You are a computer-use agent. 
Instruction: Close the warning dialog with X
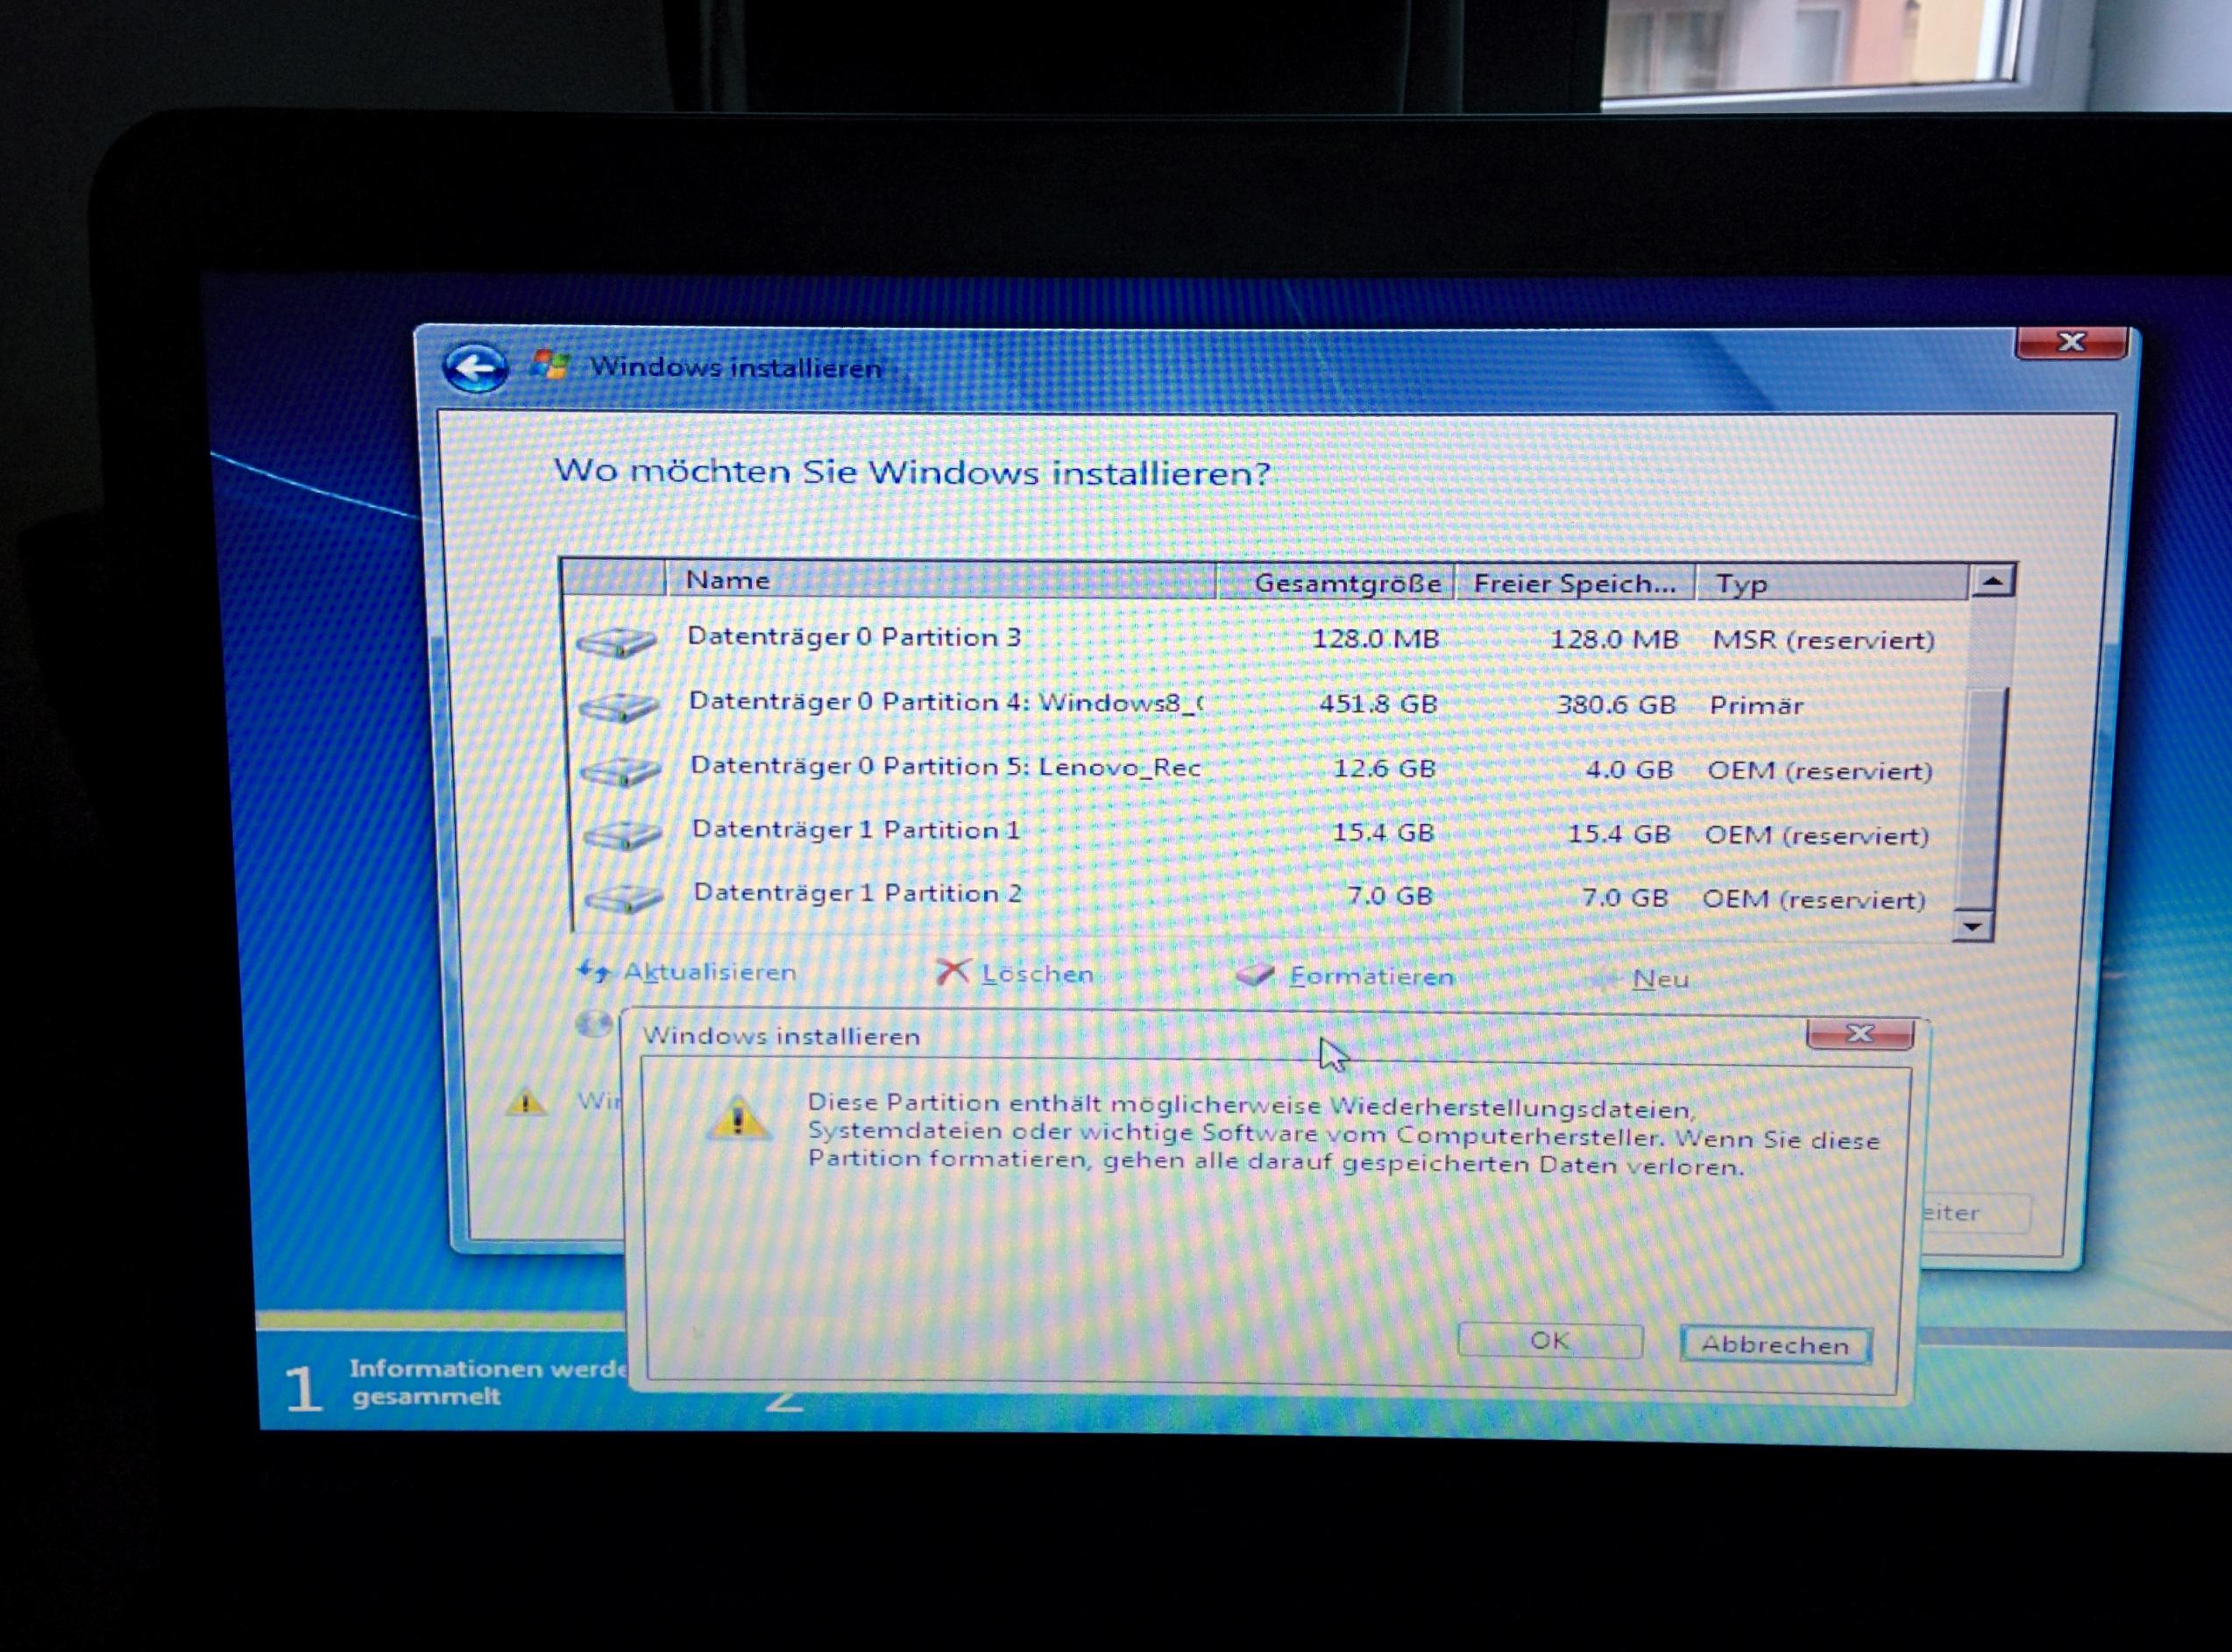coord(1859,1033)
